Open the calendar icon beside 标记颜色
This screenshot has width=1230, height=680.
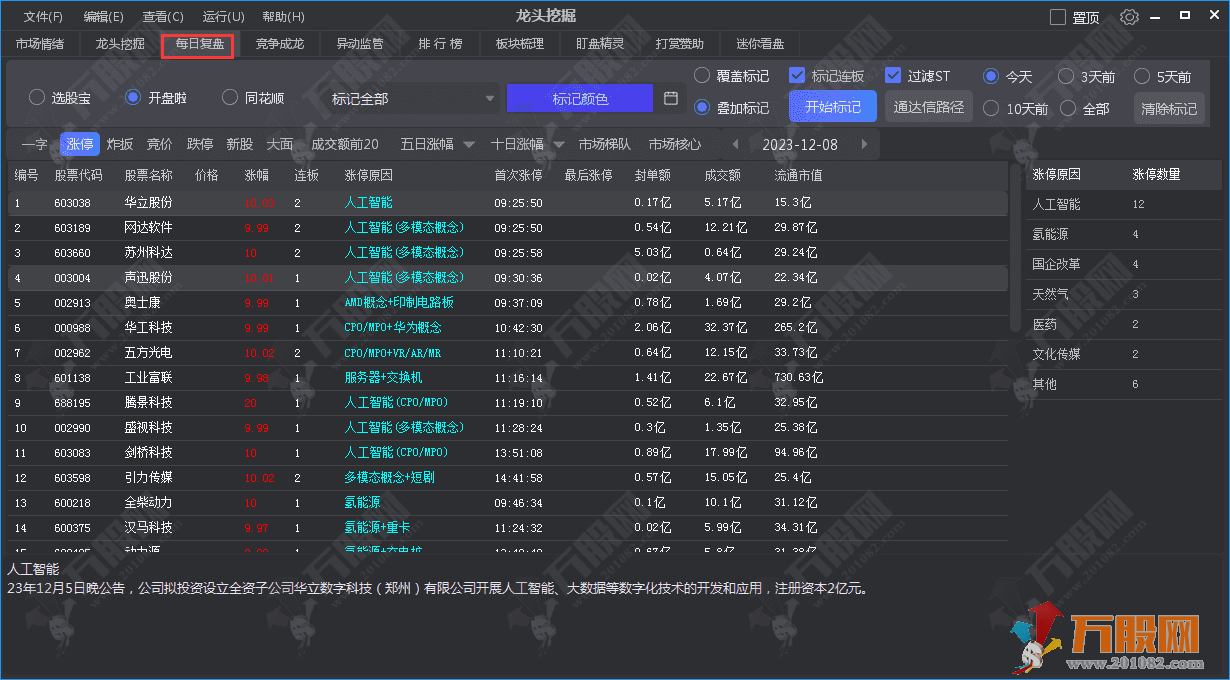tap(671, 98)
